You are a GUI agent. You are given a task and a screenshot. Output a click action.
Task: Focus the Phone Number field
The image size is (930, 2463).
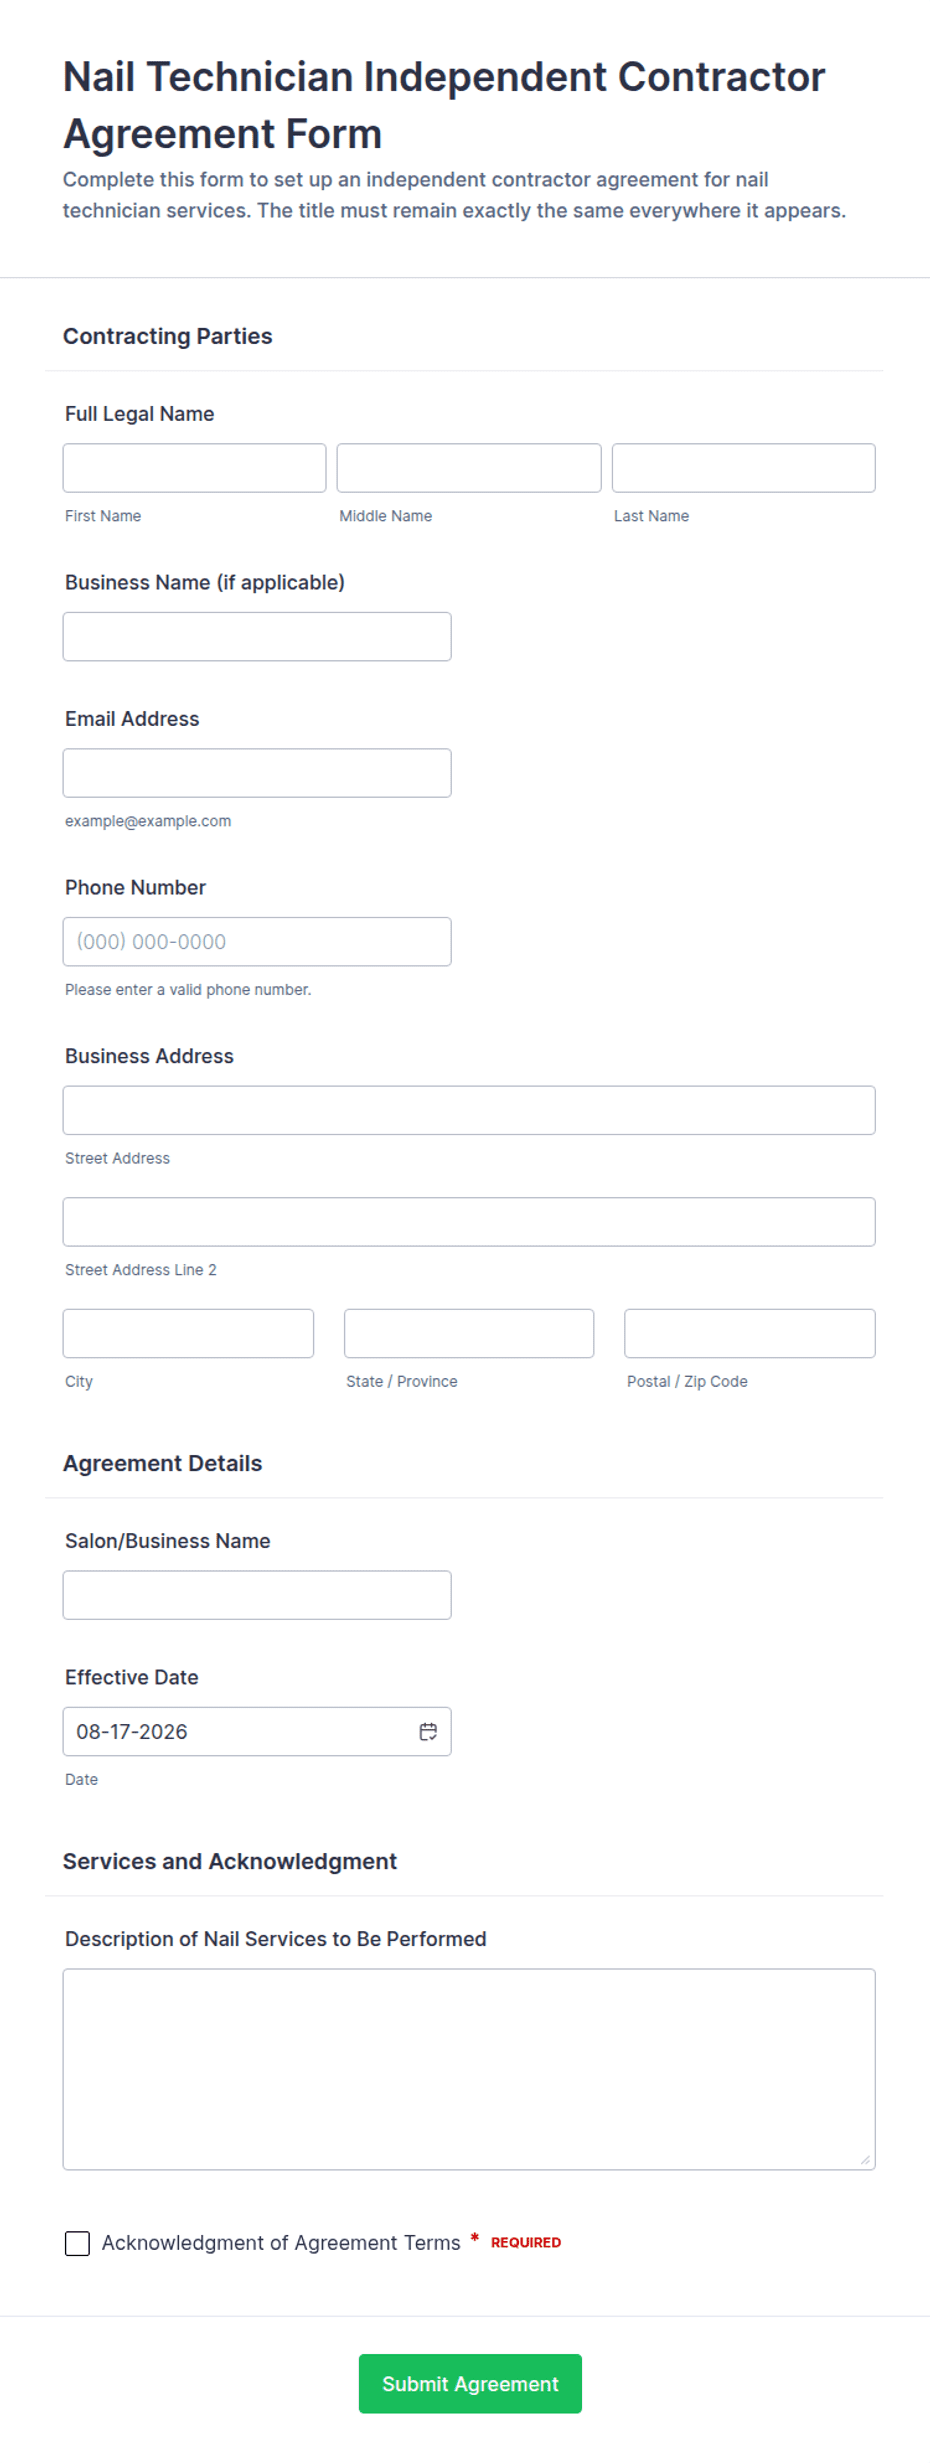coord(257,941)
